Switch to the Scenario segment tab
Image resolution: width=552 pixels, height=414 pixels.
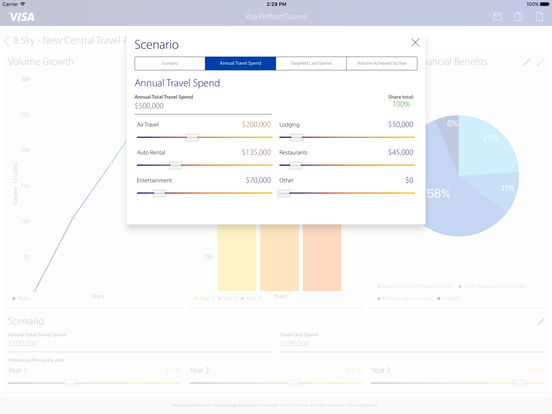(x=170, y=63)
